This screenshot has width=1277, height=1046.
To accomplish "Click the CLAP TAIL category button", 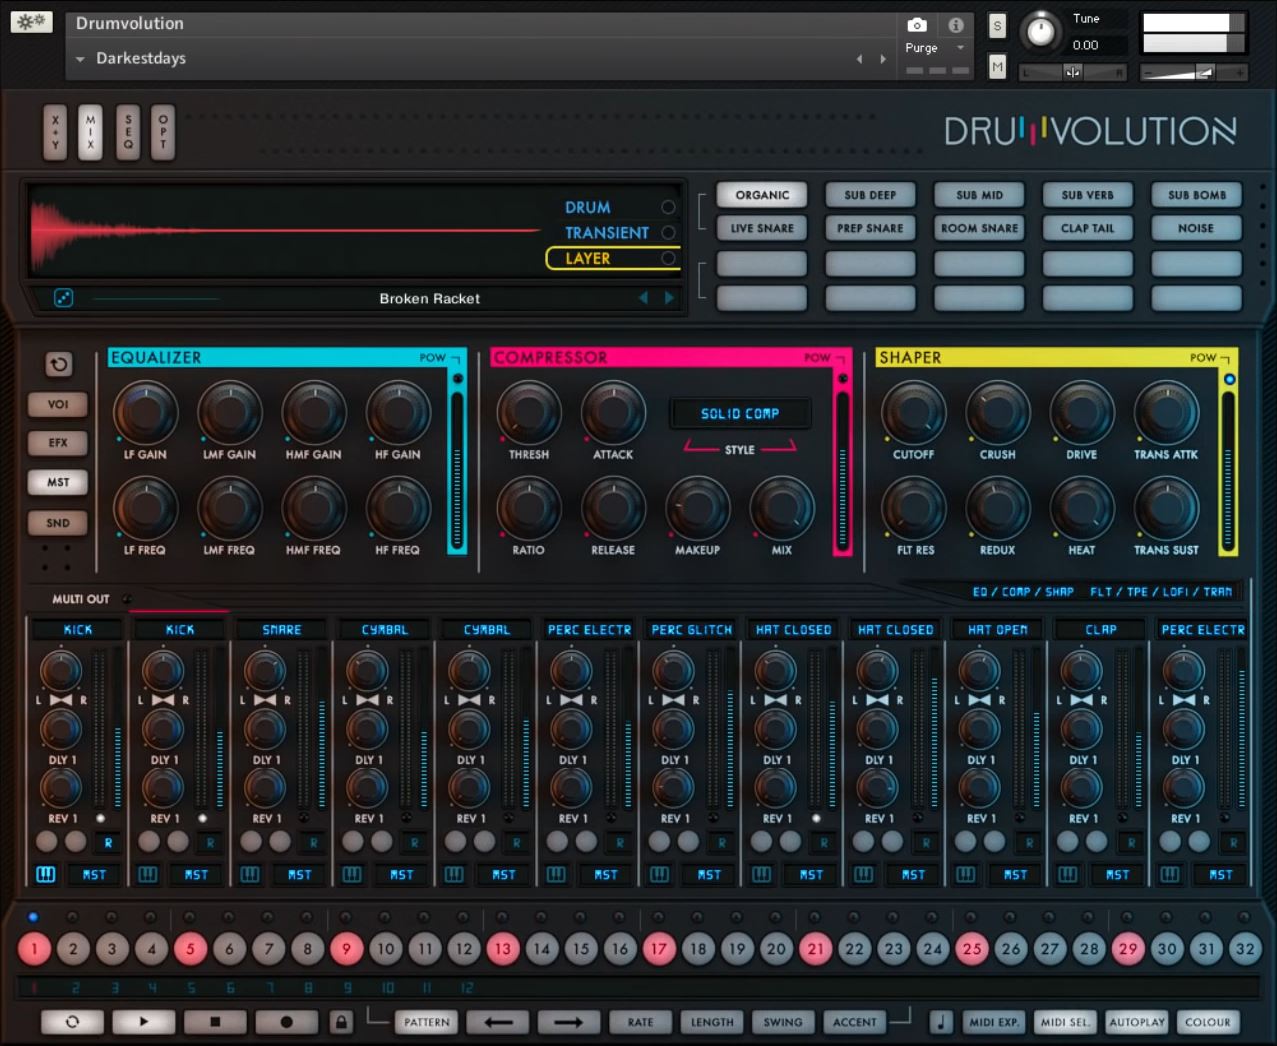I will point(1087,228).
